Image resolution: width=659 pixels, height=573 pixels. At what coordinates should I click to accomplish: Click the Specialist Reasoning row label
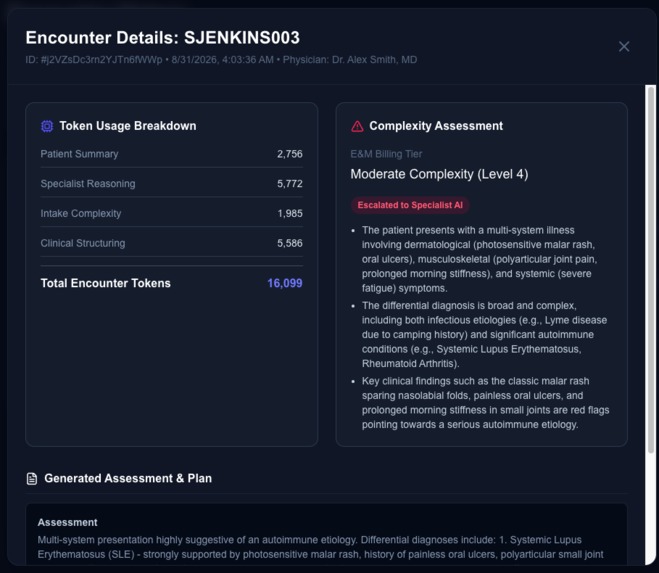(88, 183)
